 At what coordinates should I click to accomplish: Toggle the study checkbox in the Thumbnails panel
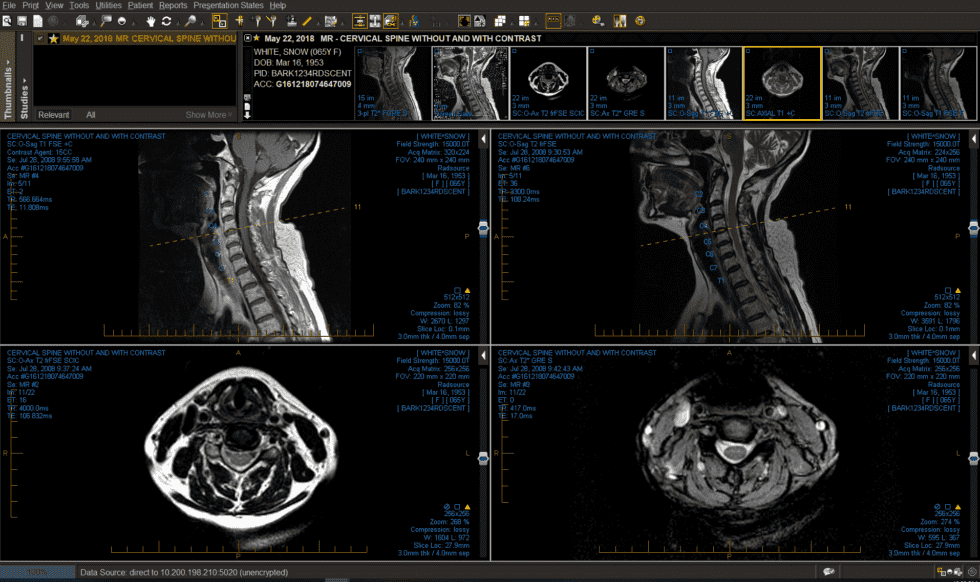tap(40, 38)
